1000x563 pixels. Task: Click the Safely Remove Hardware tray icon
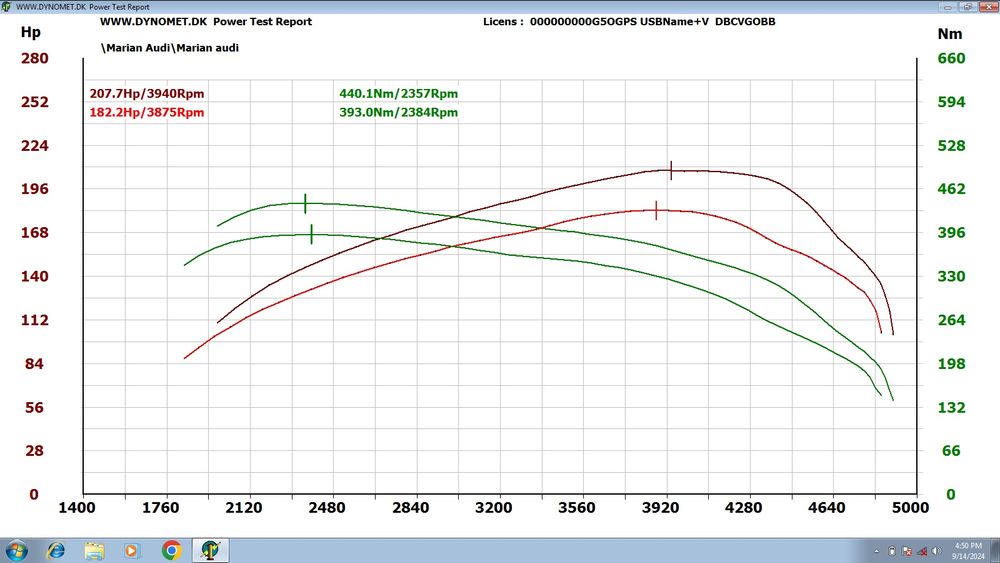tap(892, 551)
